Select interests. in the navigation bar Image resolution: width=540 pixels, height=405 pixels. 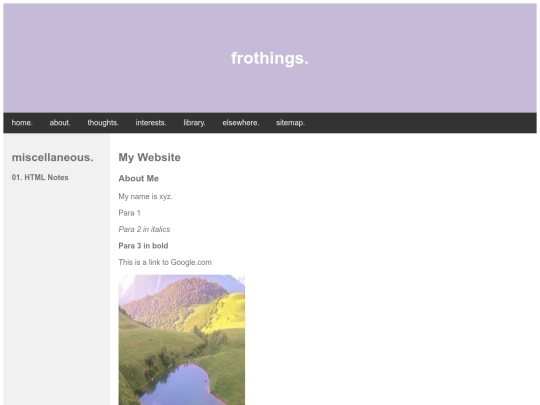pos(151,123)
